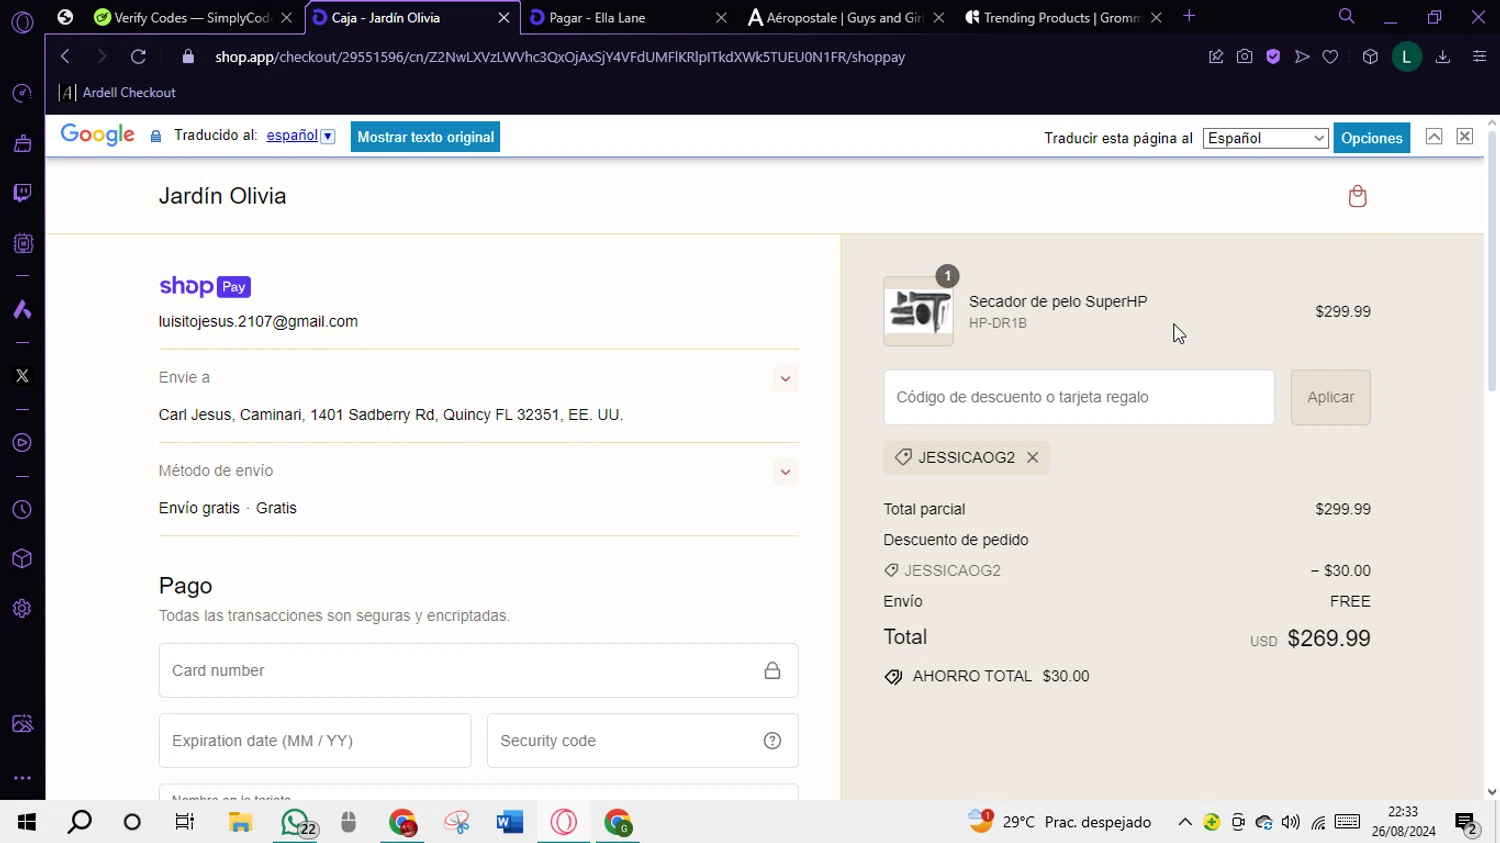Expand the 'Envíe a' shipping address section
Image resolution: width=1500 pixels, height=843 pixels.
[785, 379]
